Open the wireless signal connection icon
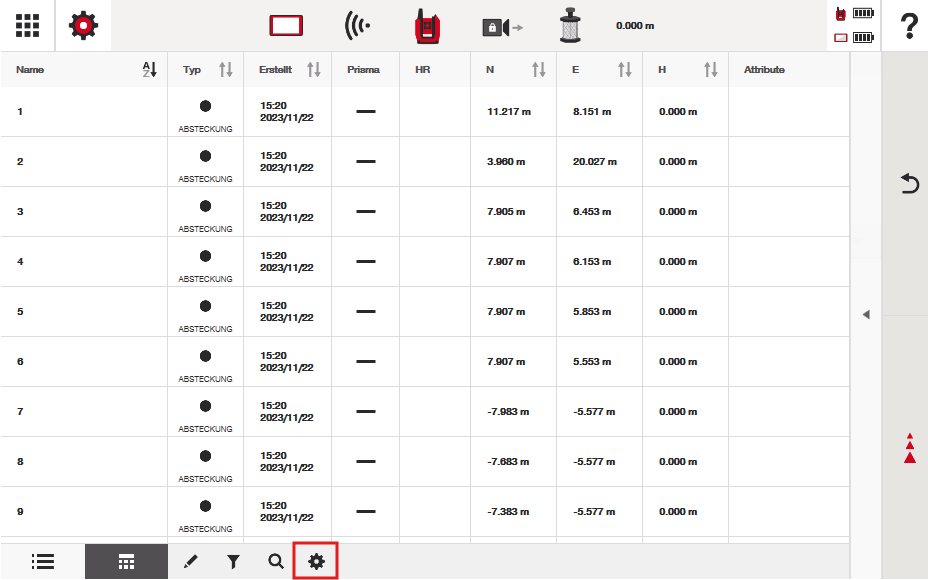928x580 pixels. (358, 26)
